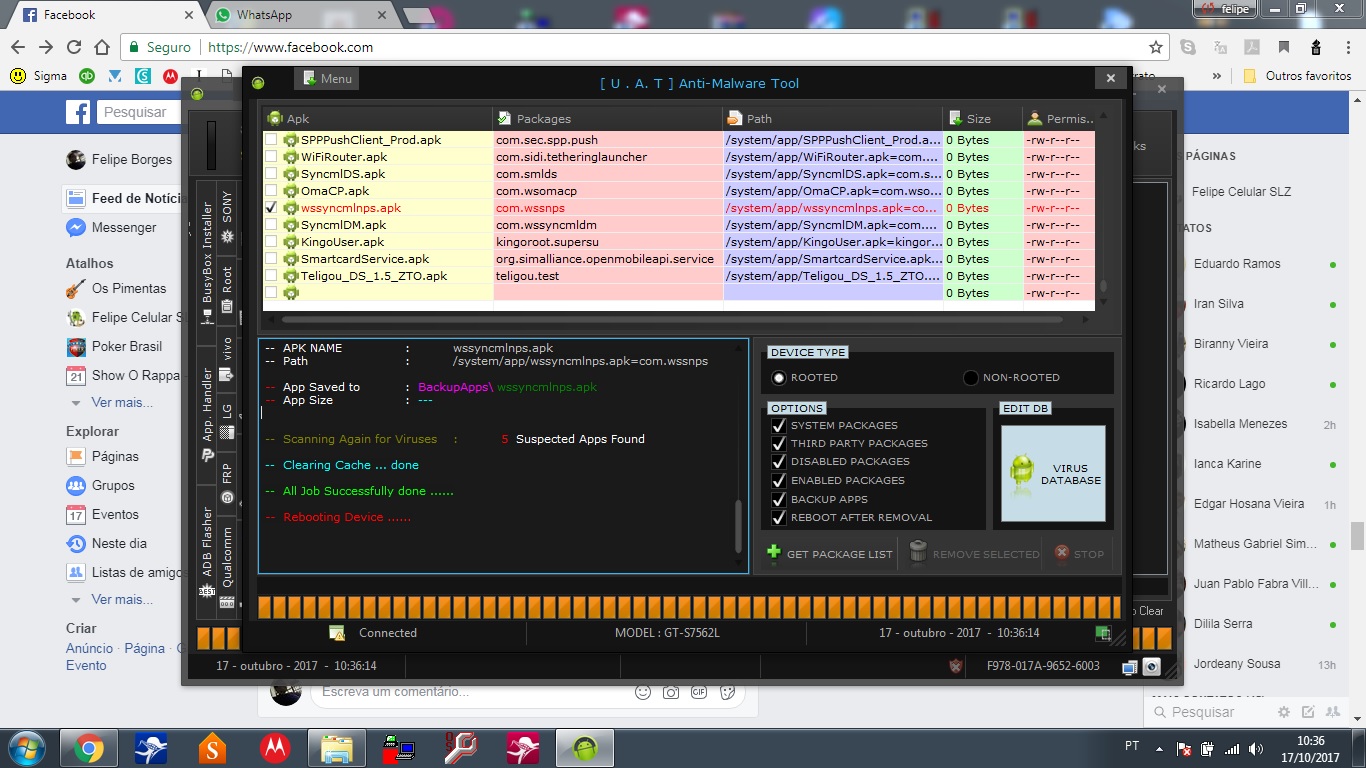This screenshot has width=1366, height=768.
Task: Sort by the Size column header
Action: (x=982, y=118)
